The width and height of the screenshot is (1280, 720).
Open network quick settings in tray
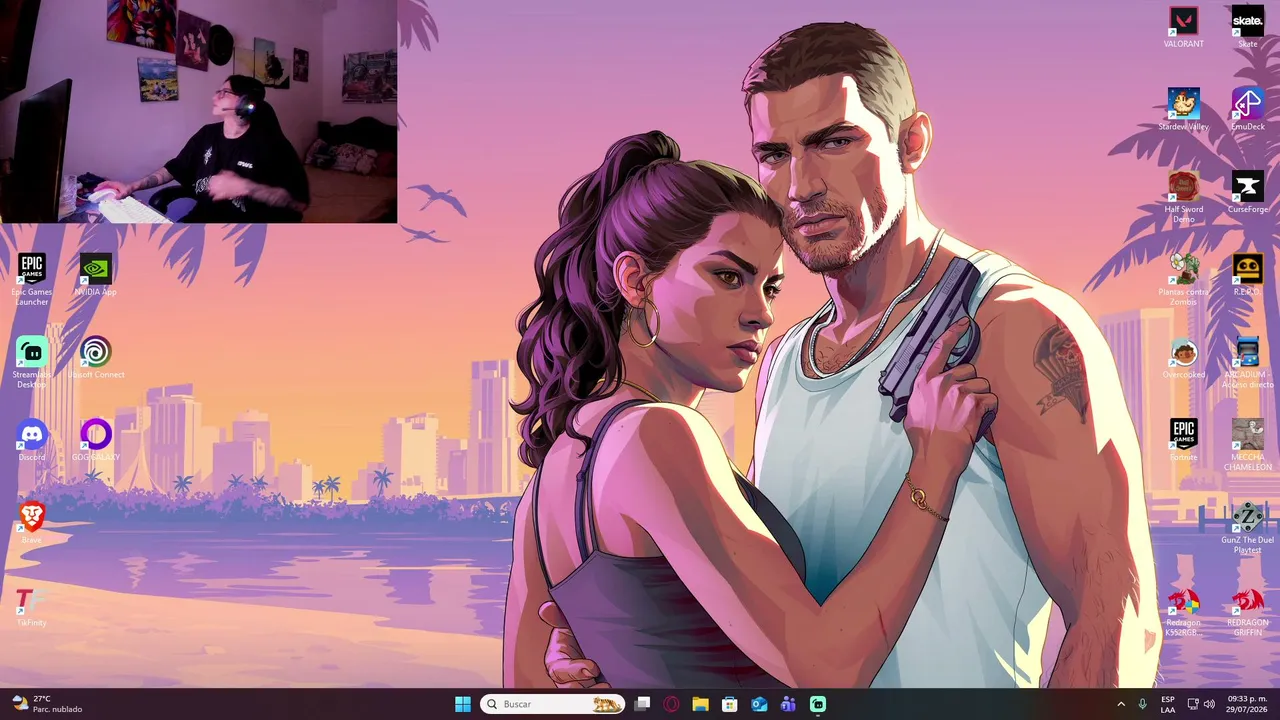(x=1193, y=704)
